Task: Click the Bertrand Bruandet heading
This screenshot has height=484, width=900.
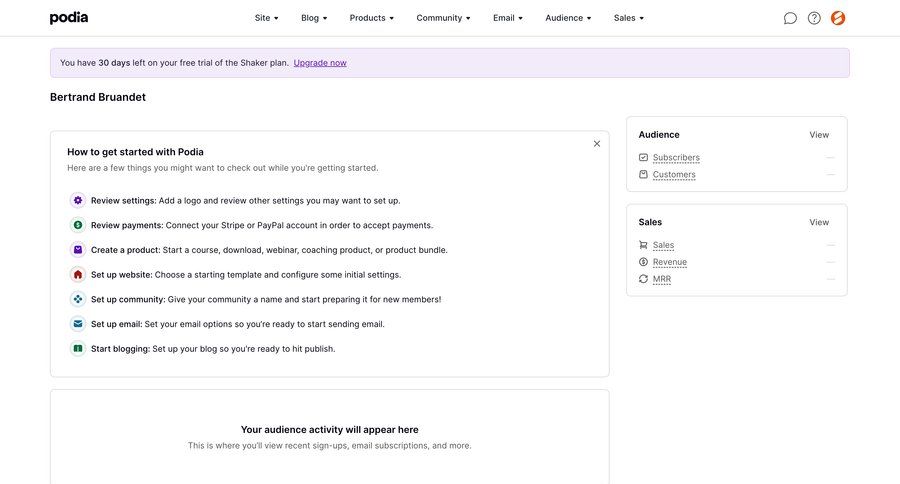Action: click(x=98, y=97)
